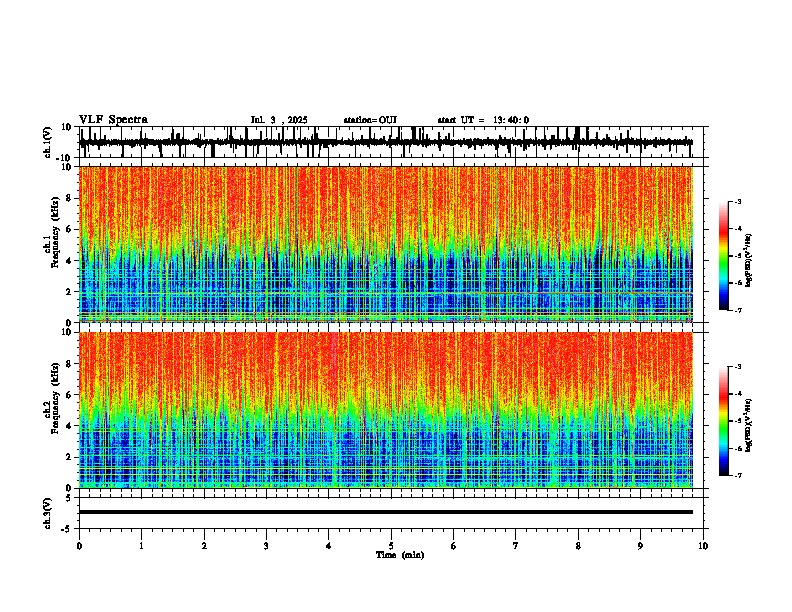
Task: Click the "-7" label on ch.1 color bar
Action: (738, 310)
